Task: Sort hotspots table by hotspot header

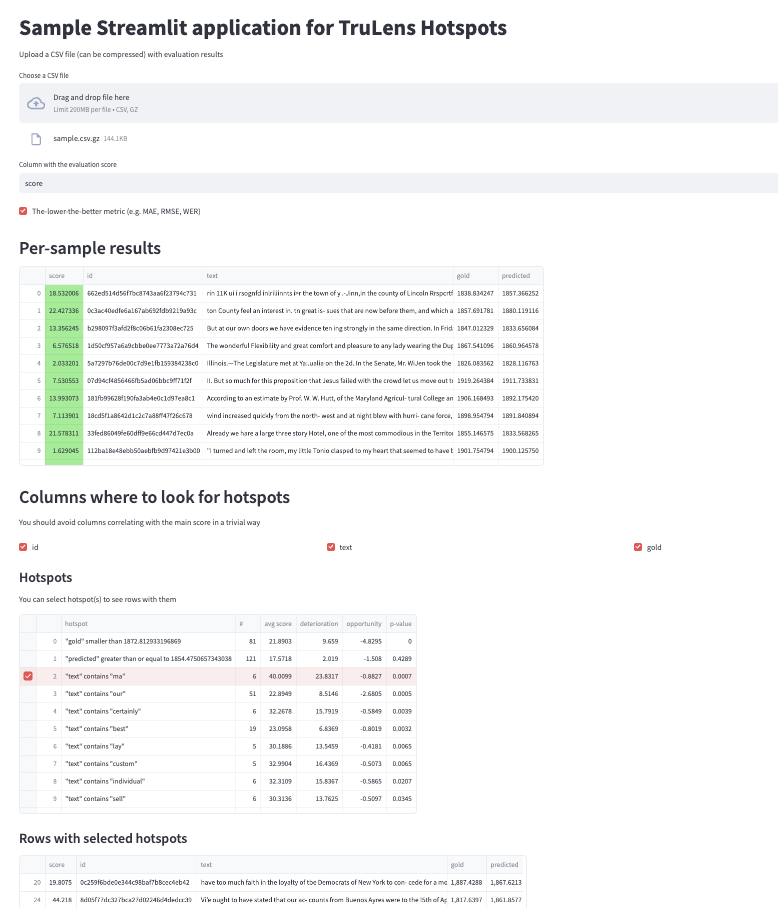Action: tap(148, 624)
